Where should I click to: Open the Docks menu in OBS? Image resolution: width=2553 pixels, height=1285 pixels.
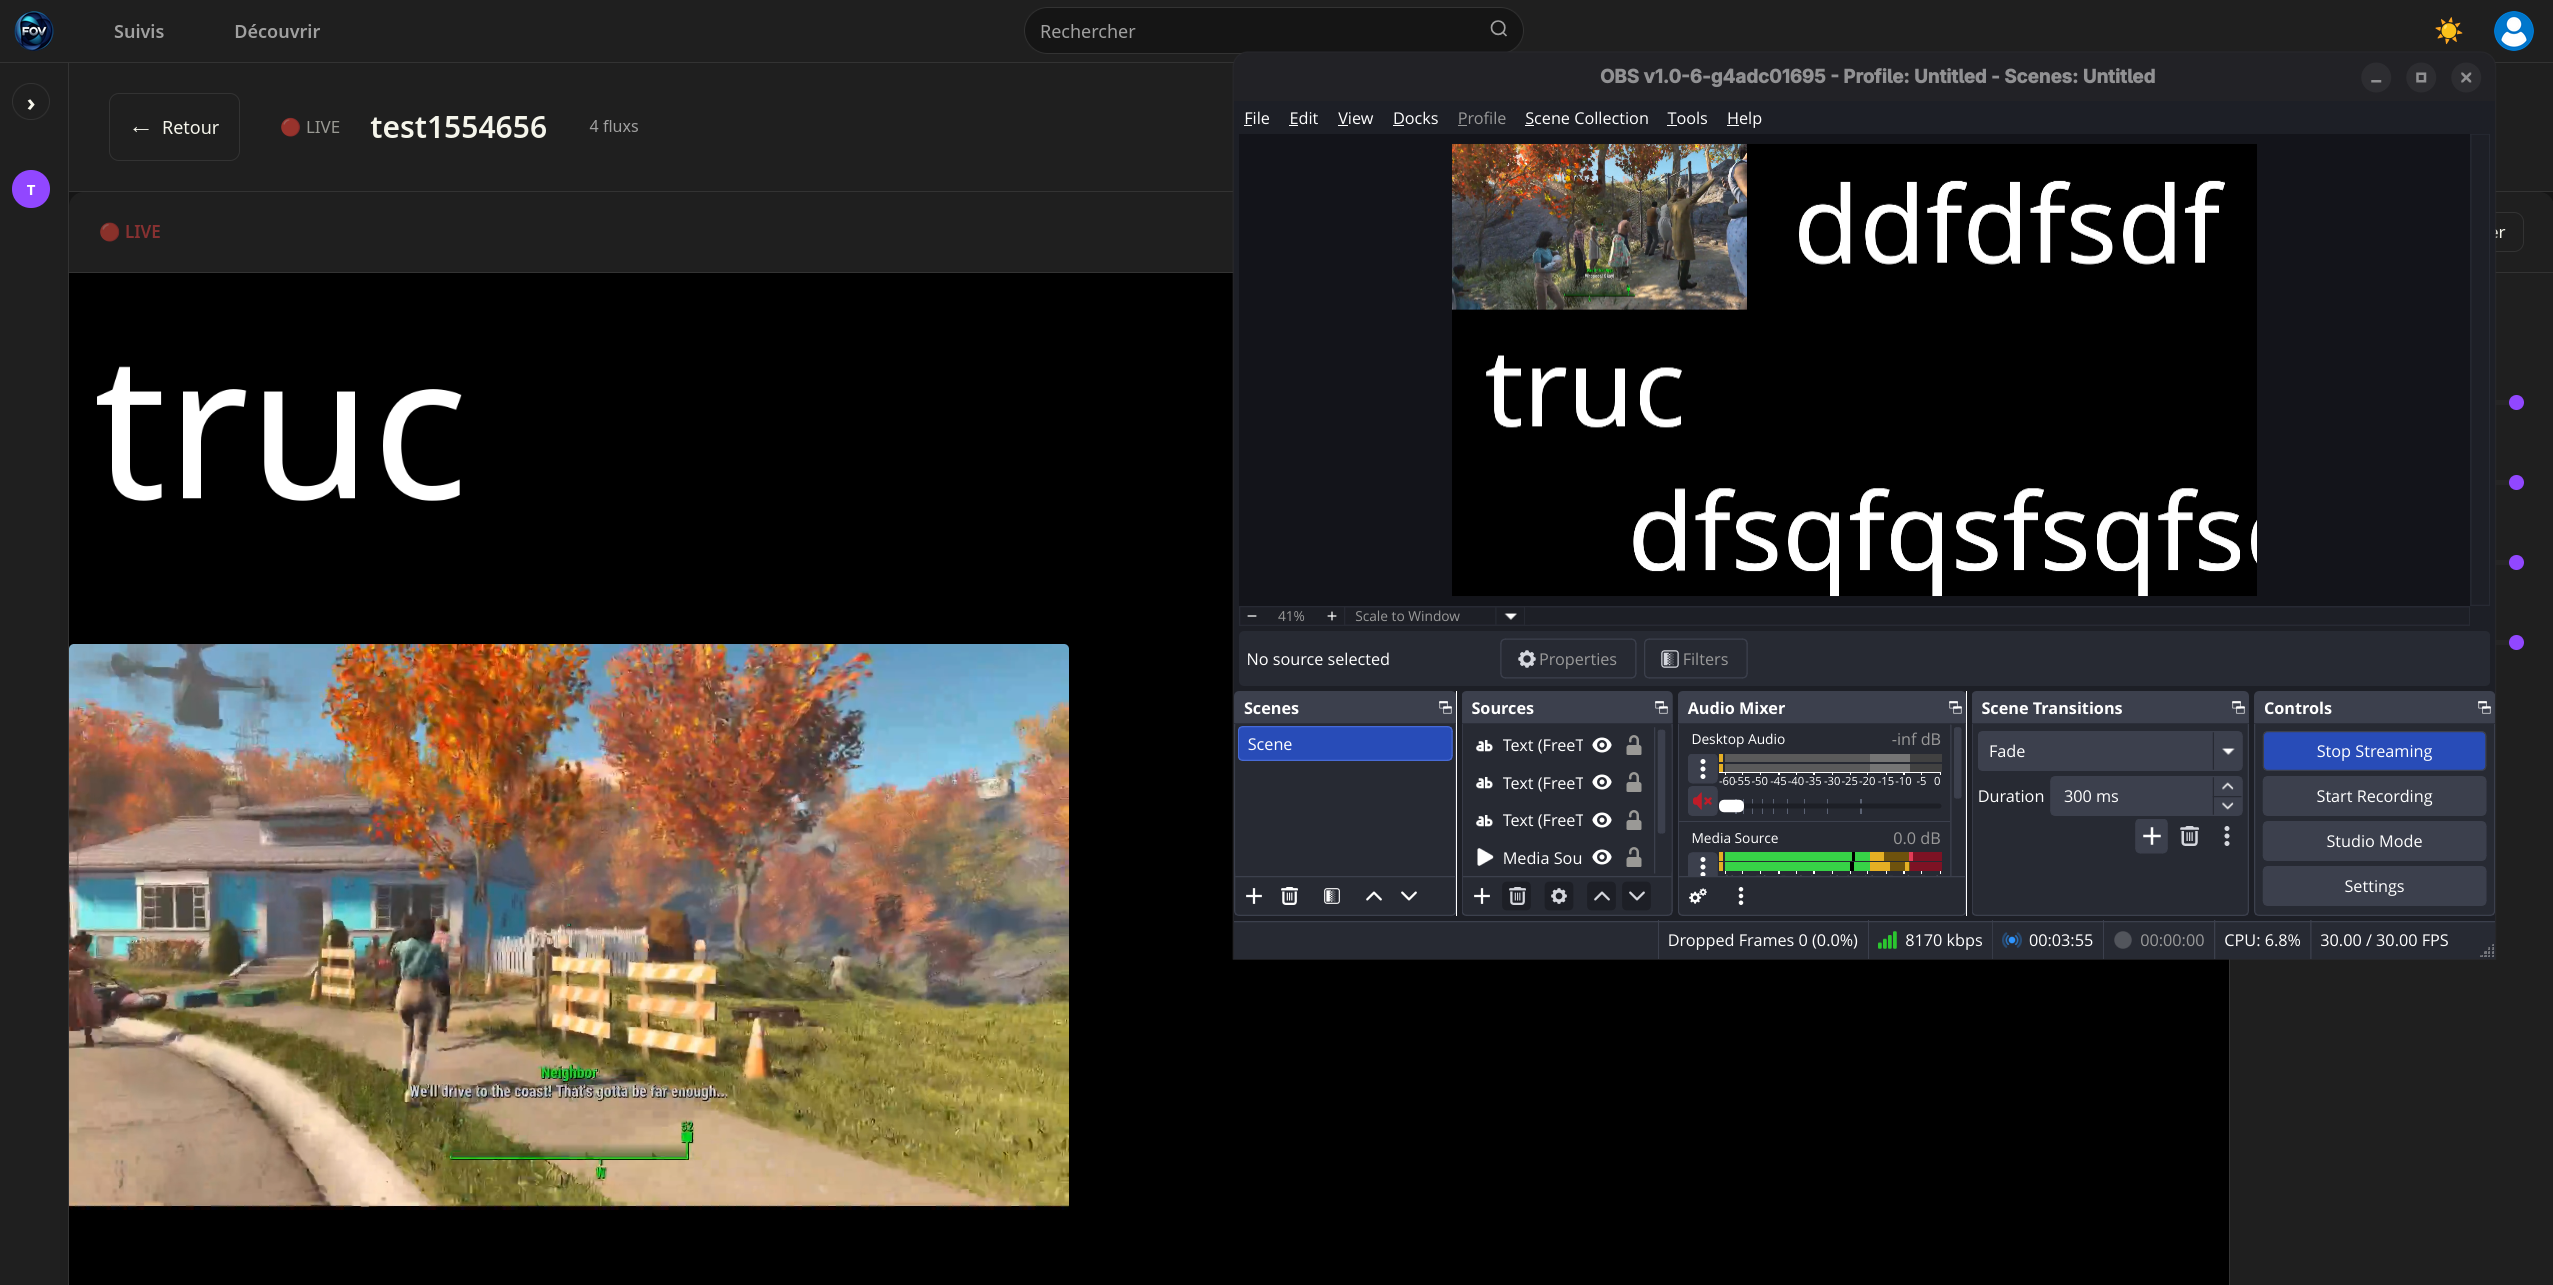tap(1415, 118)
